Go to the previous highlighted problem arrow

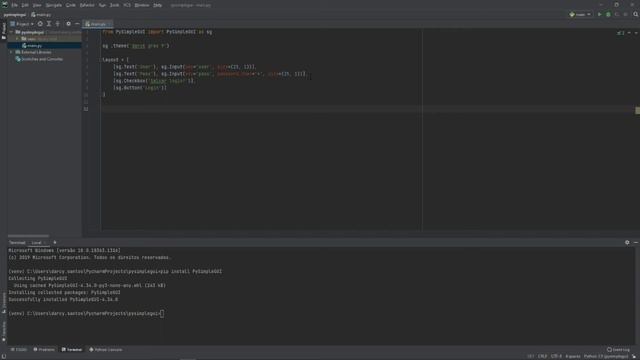[x=629, y=33]
